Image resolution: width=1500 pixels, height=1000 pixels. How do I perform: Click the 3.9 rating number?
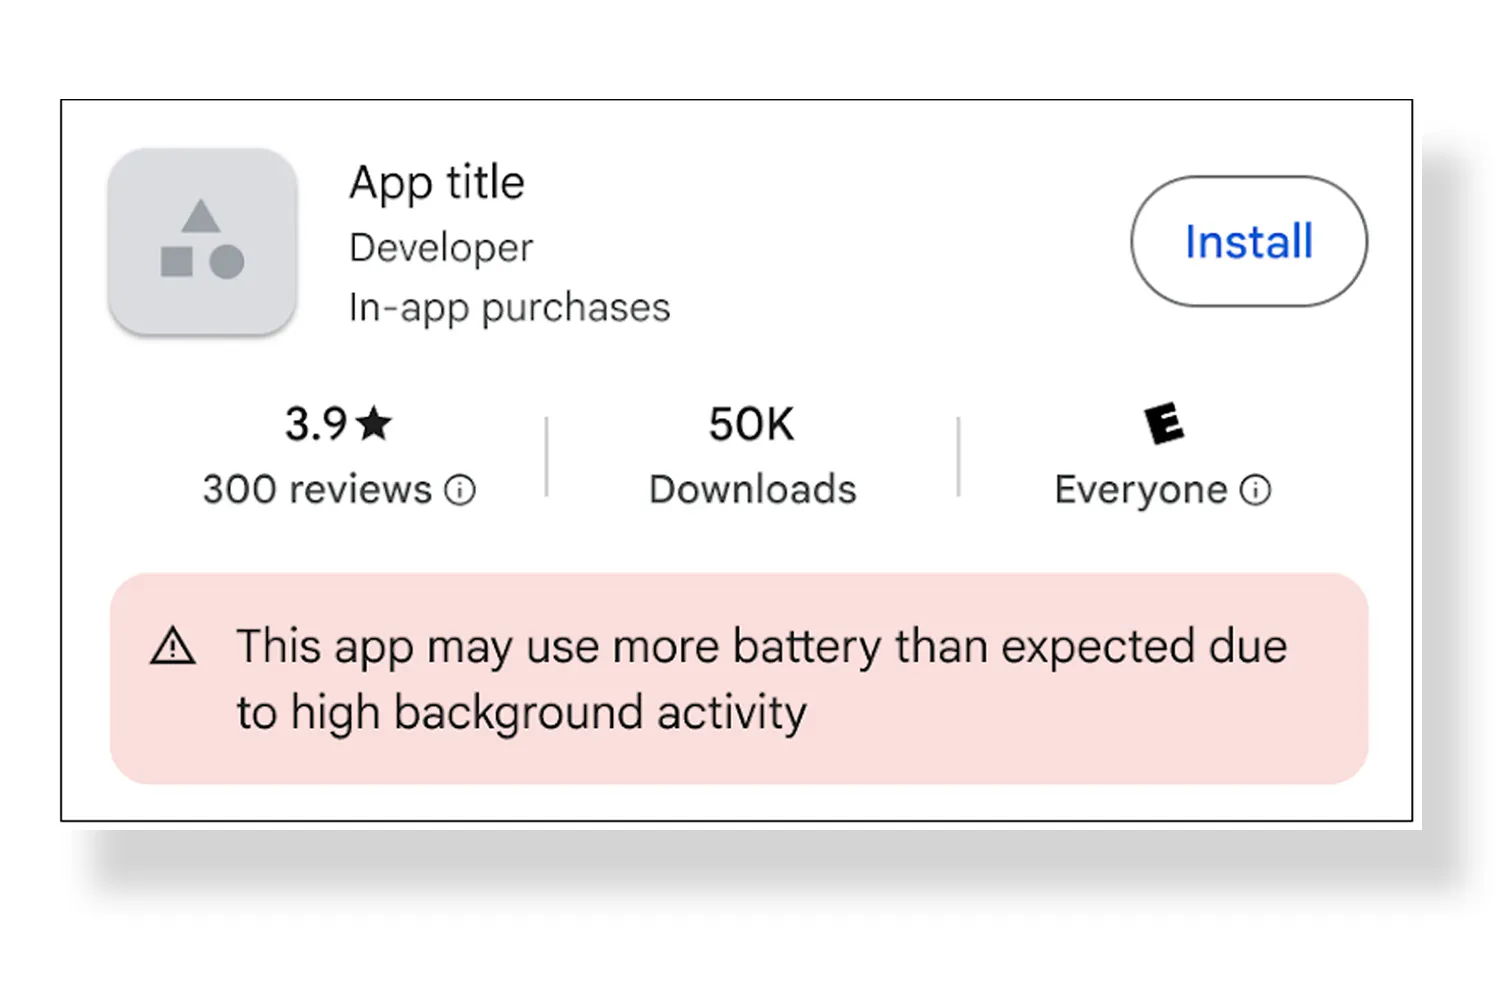tap(315, 424)
